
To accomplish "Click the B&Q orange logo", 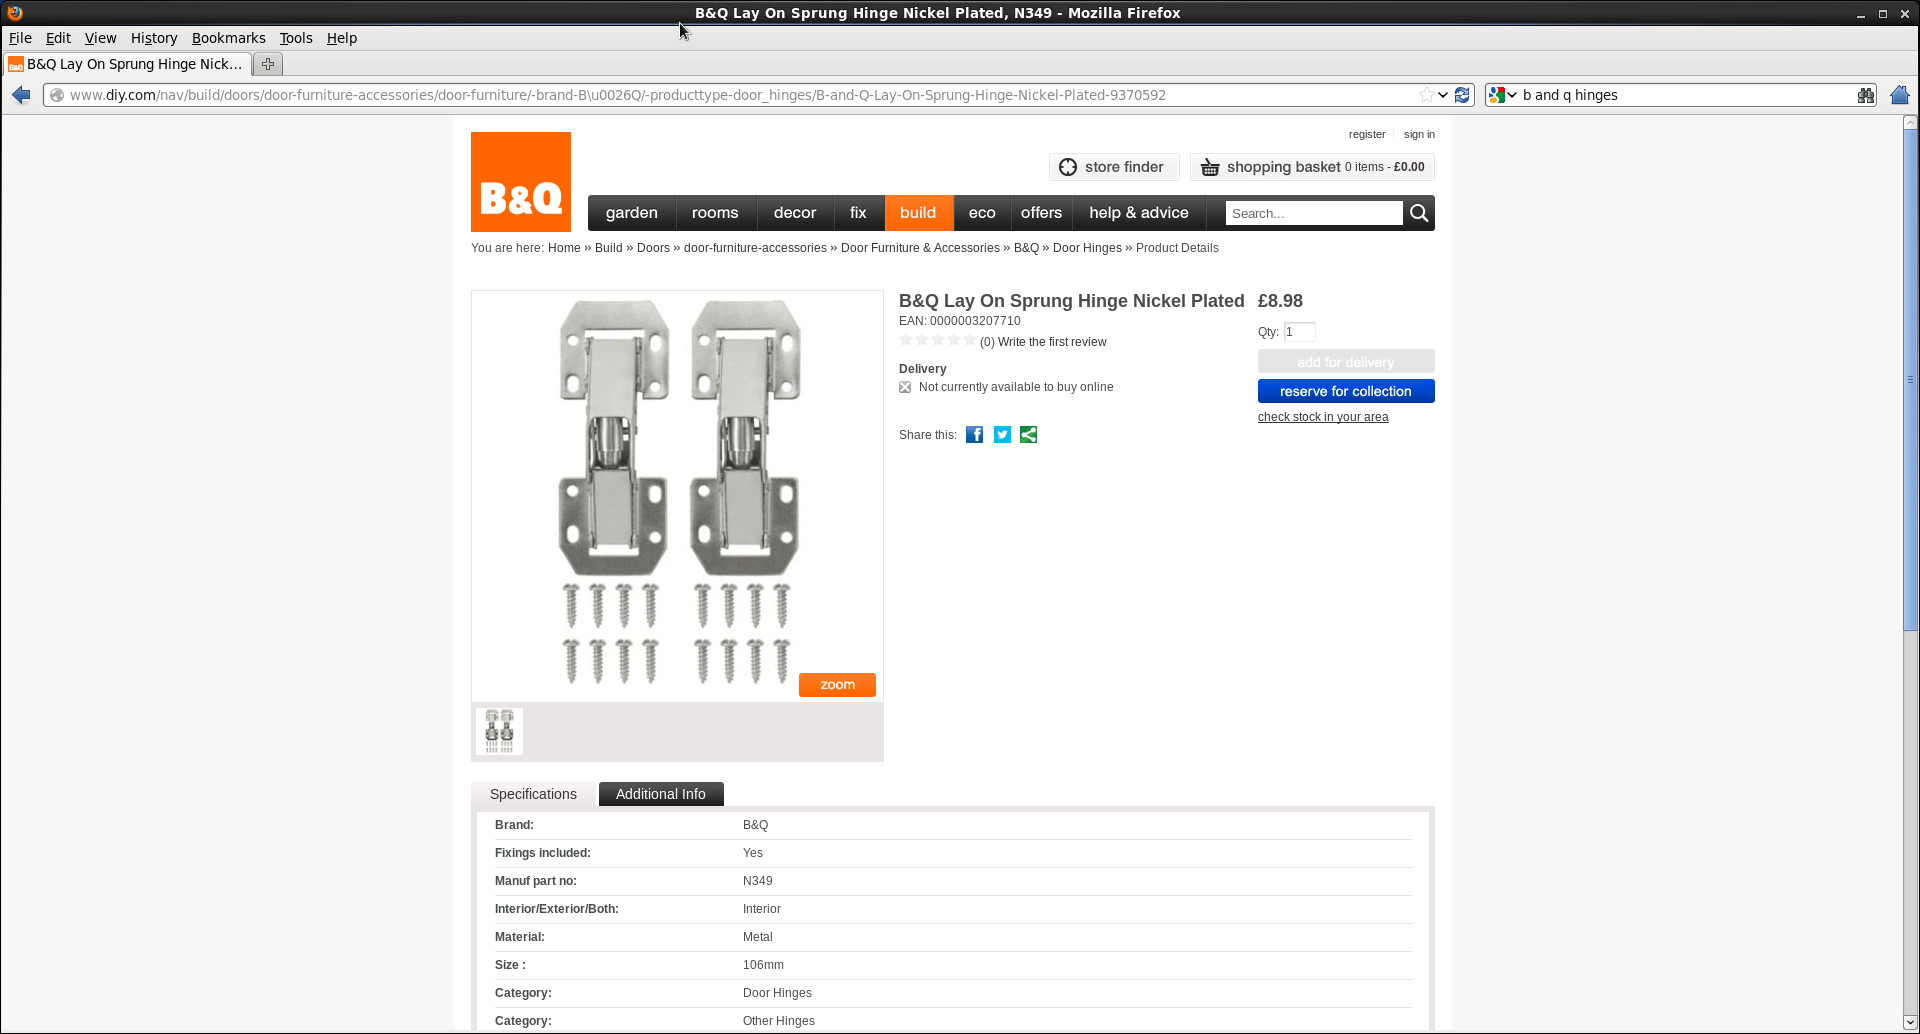I will pos(521,182).
